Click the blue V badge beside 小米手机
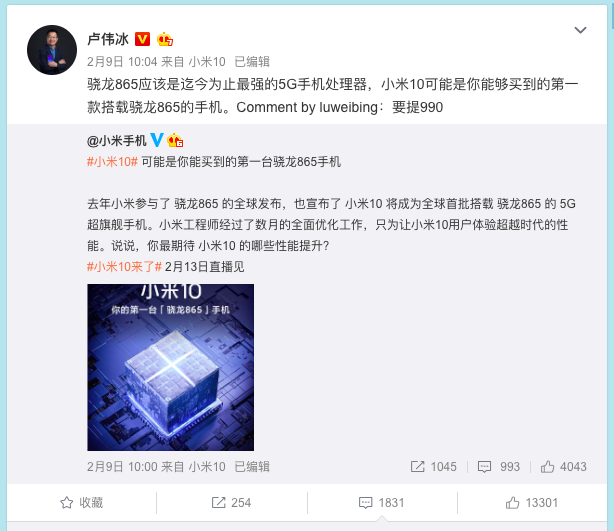The width and height of the screenshot is (614, 531). pyautogui.click(x=157, y=140)
